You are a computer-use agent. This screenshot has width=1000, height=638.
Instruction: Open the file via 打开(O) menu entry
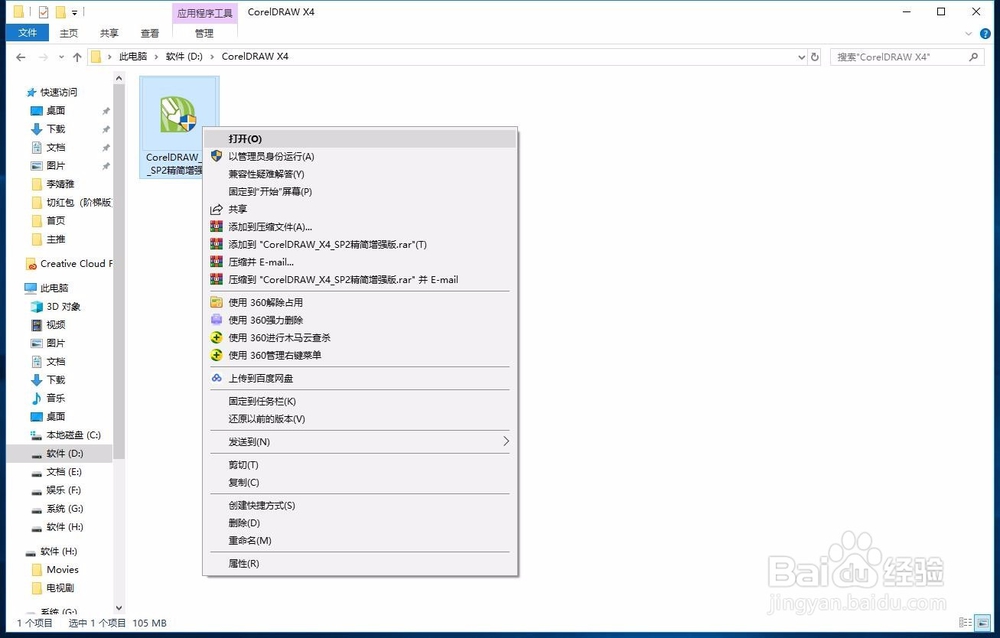pyautogui.click(x=360, y=138)
